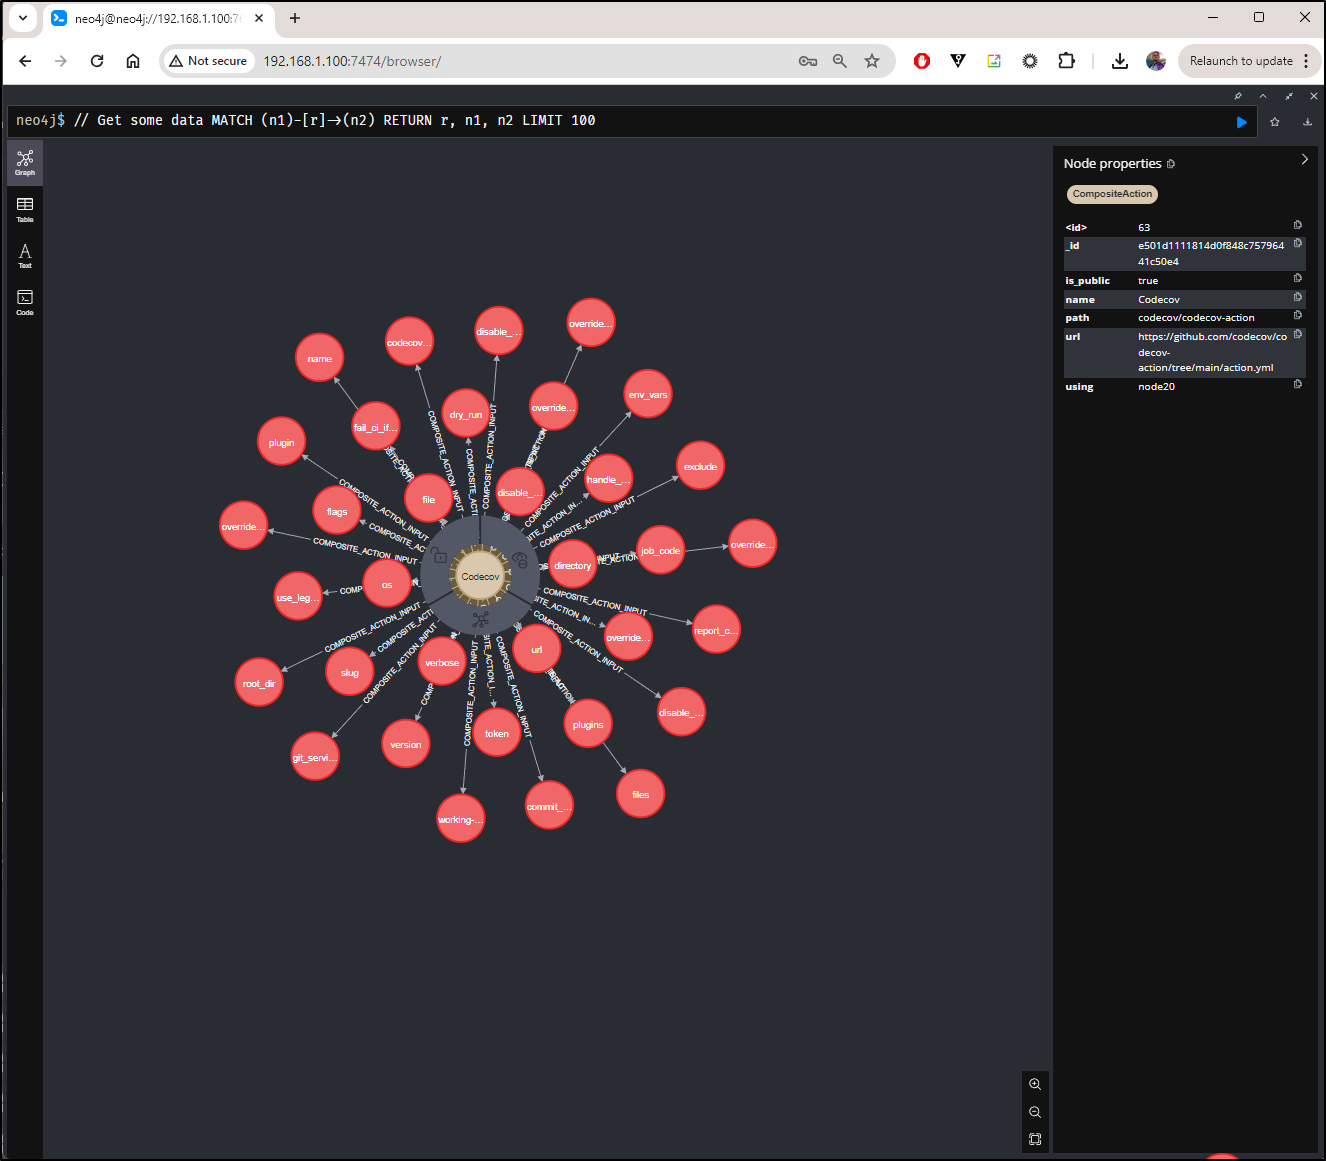The image size is (1326, 1161).
Task: Save query as favorite with star icon
Action: [1275, 122]
